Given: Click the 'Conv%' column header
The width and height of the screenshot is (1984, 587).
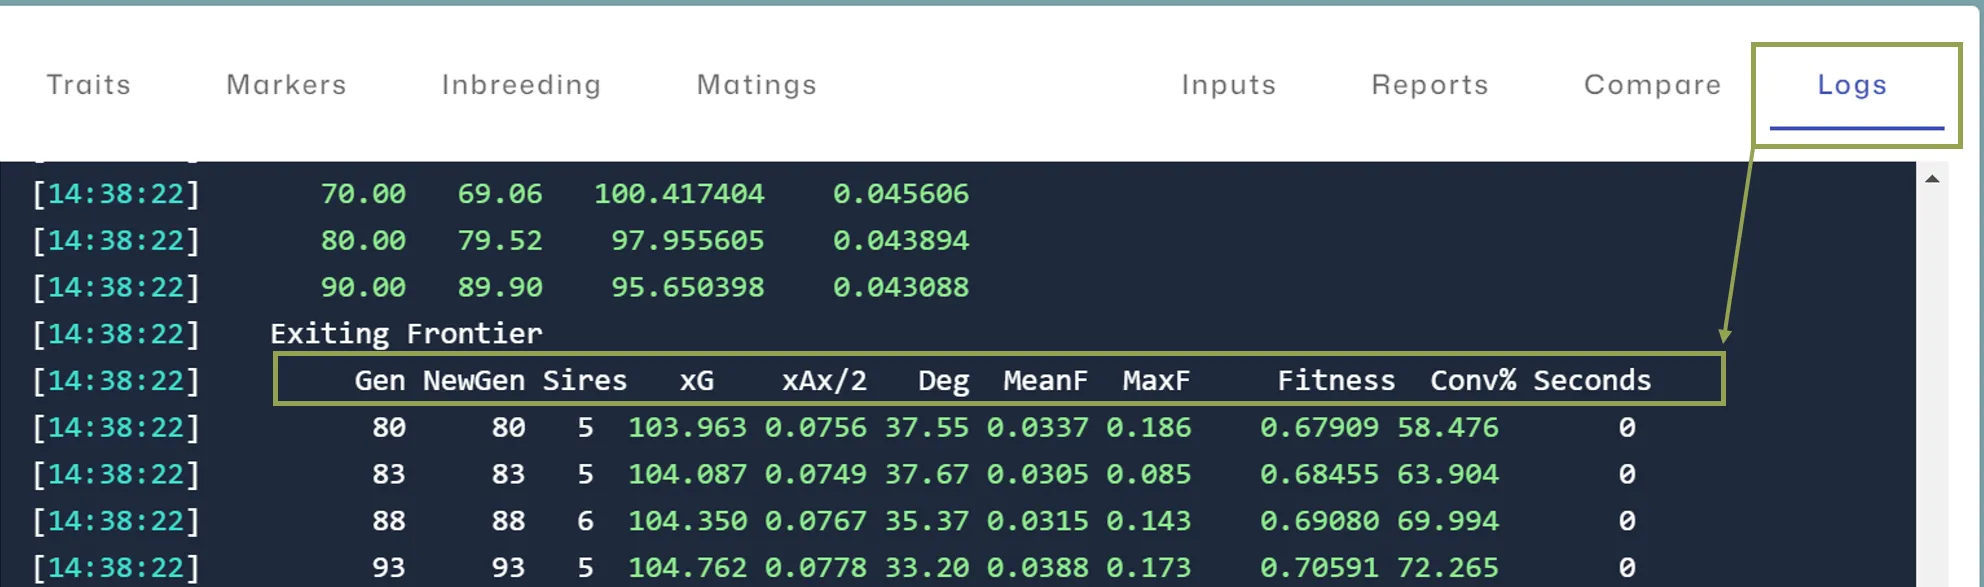Looking at the screenshot, I should point(1473,380).
